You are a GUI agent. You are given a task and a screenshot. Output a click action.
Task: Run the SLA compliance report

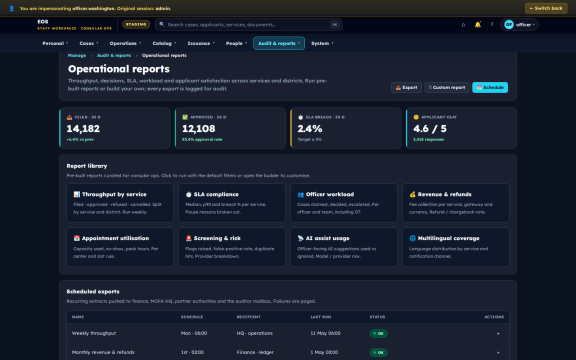[x=232, y=203]
